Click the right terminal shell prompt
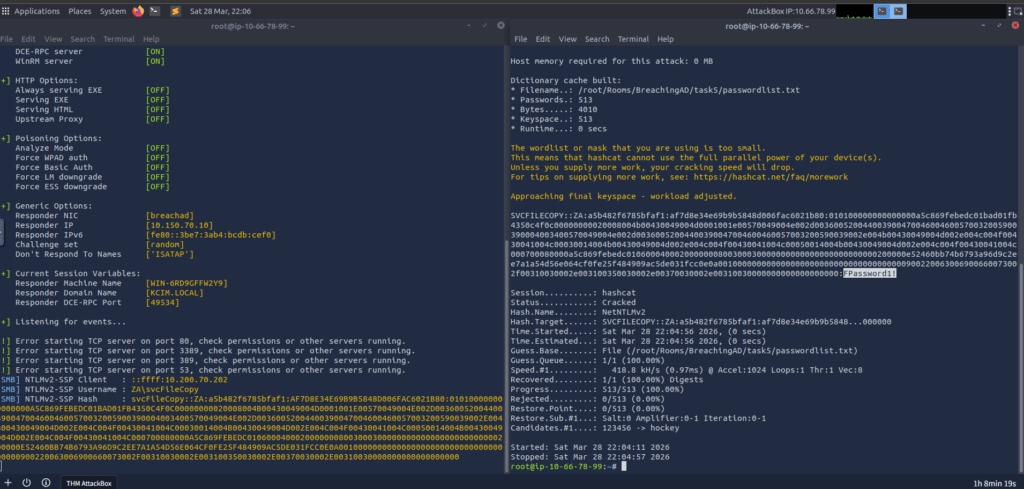Screen dimensions: 1024x489 pyautogui.click(x=564, y=466)
